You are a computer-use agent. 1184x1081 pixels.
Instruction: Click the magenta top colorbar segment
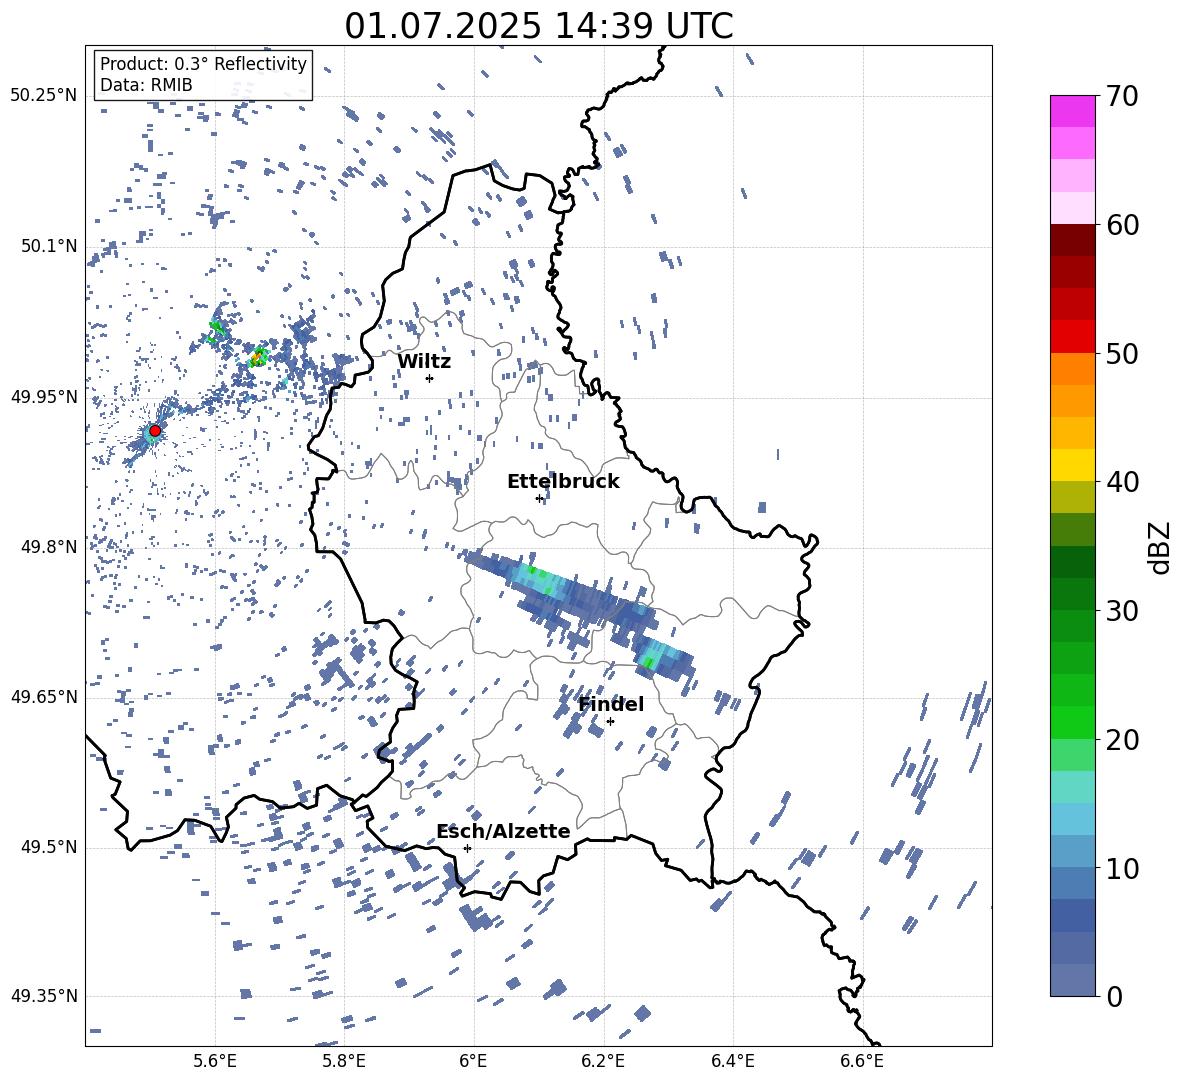point(1072,111)
